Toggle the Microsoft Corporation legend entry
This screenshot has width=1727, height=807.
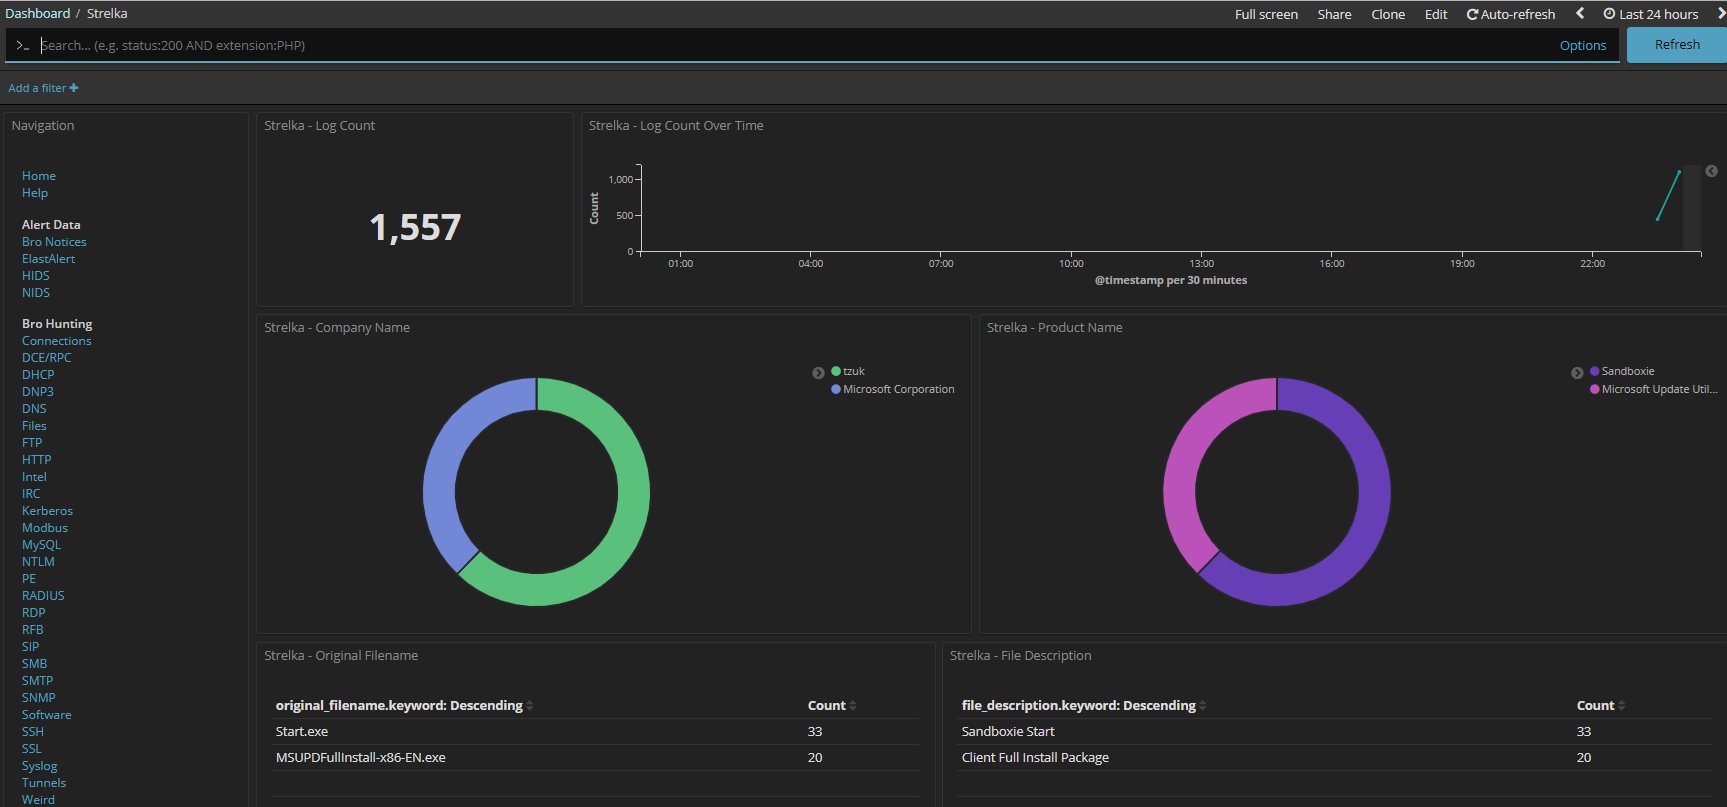point(893,389)
